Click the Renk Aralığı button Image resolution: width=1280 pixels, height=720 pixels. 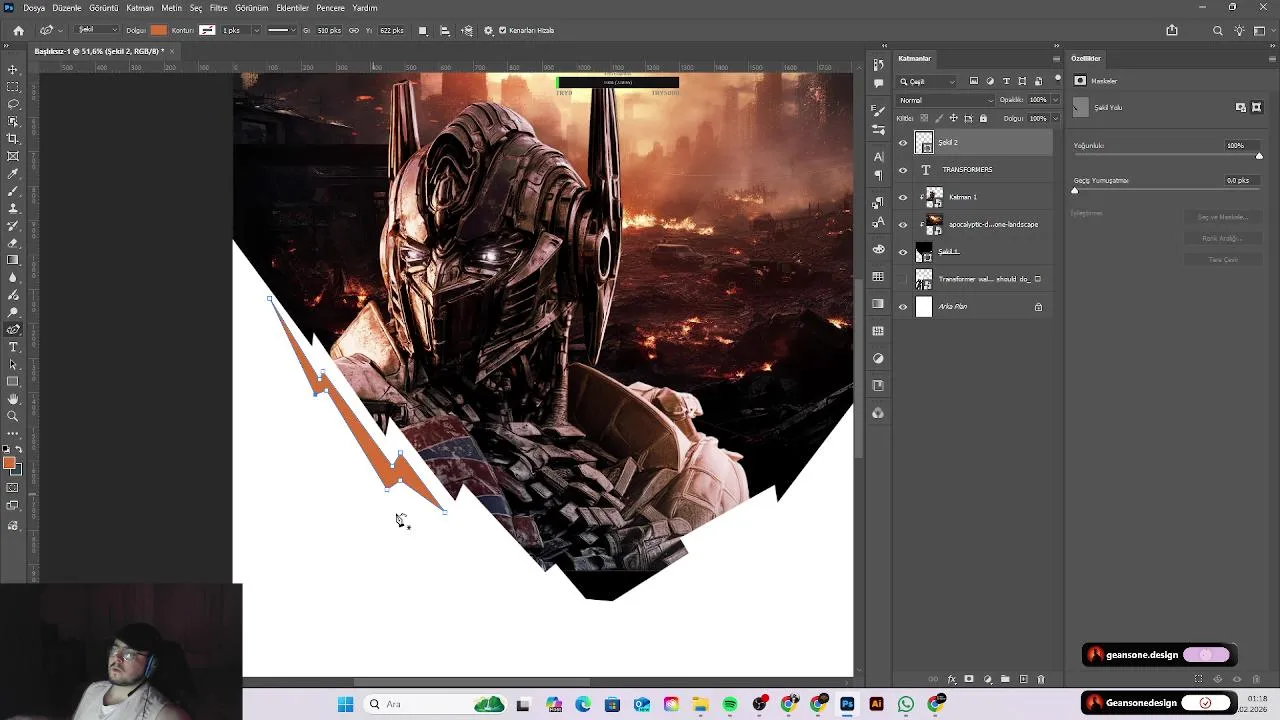coord(1223,238)
